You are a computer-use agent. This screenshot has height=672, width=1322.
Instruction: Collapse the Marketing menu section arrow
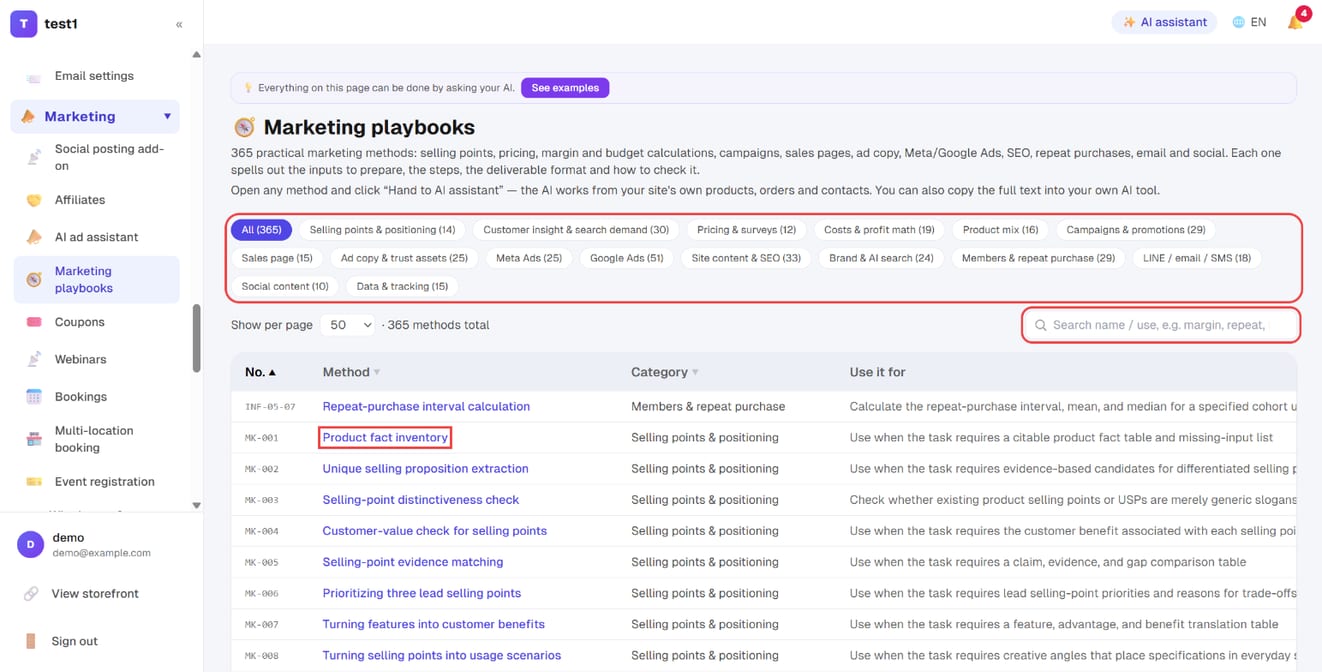[167, 116]
